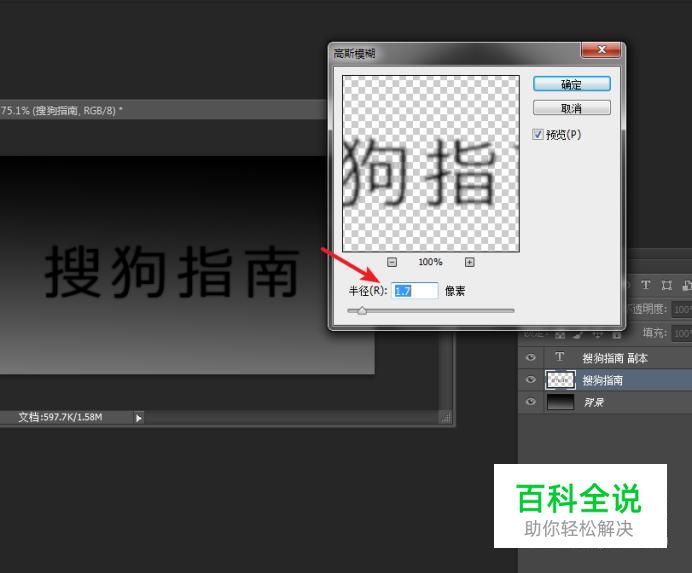Screen dimensions: 692x573
Task: Click the Gaussian Blur preview image
Action: point(431,164)
